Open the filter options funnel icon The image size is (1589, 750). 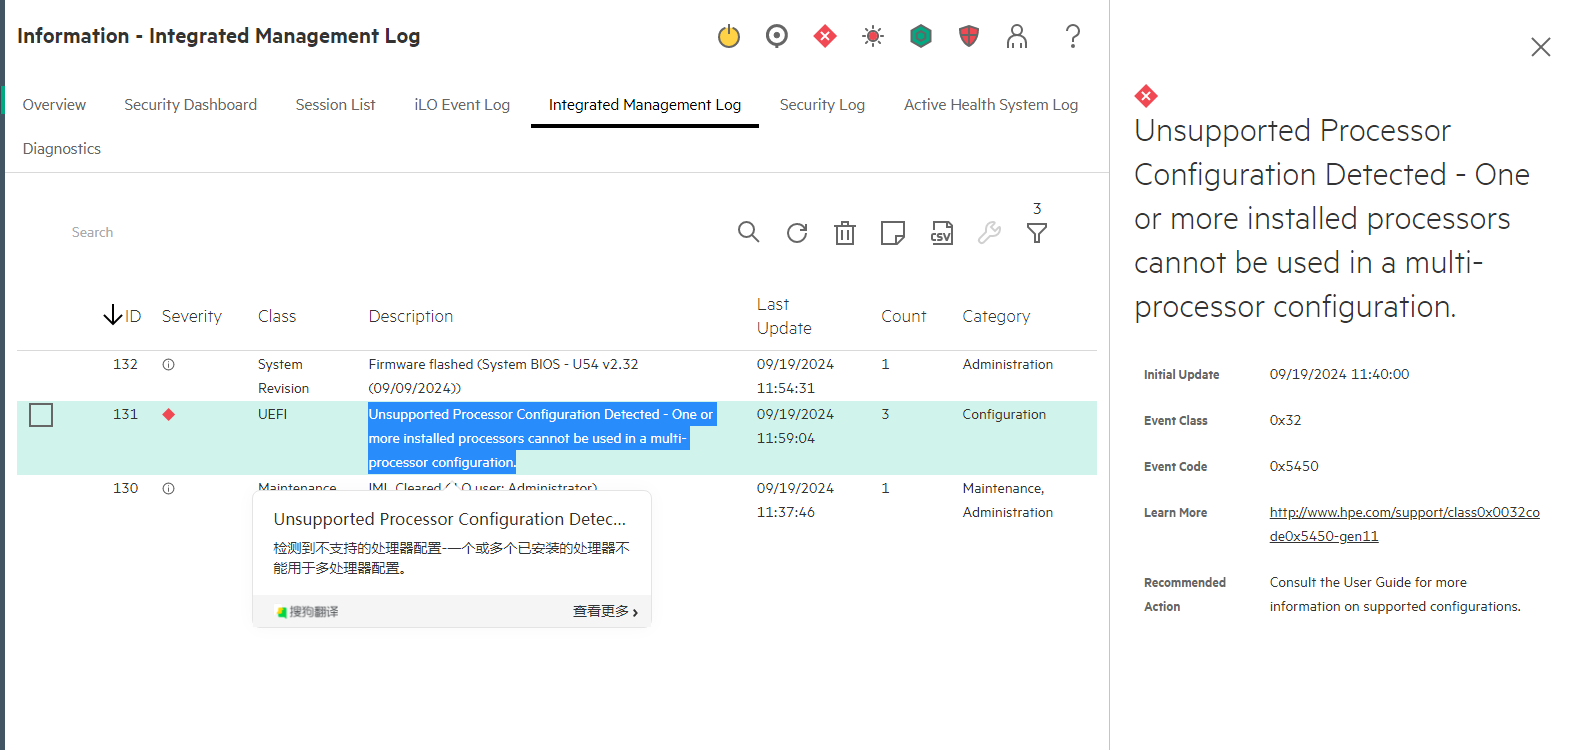click(1037, 233)
